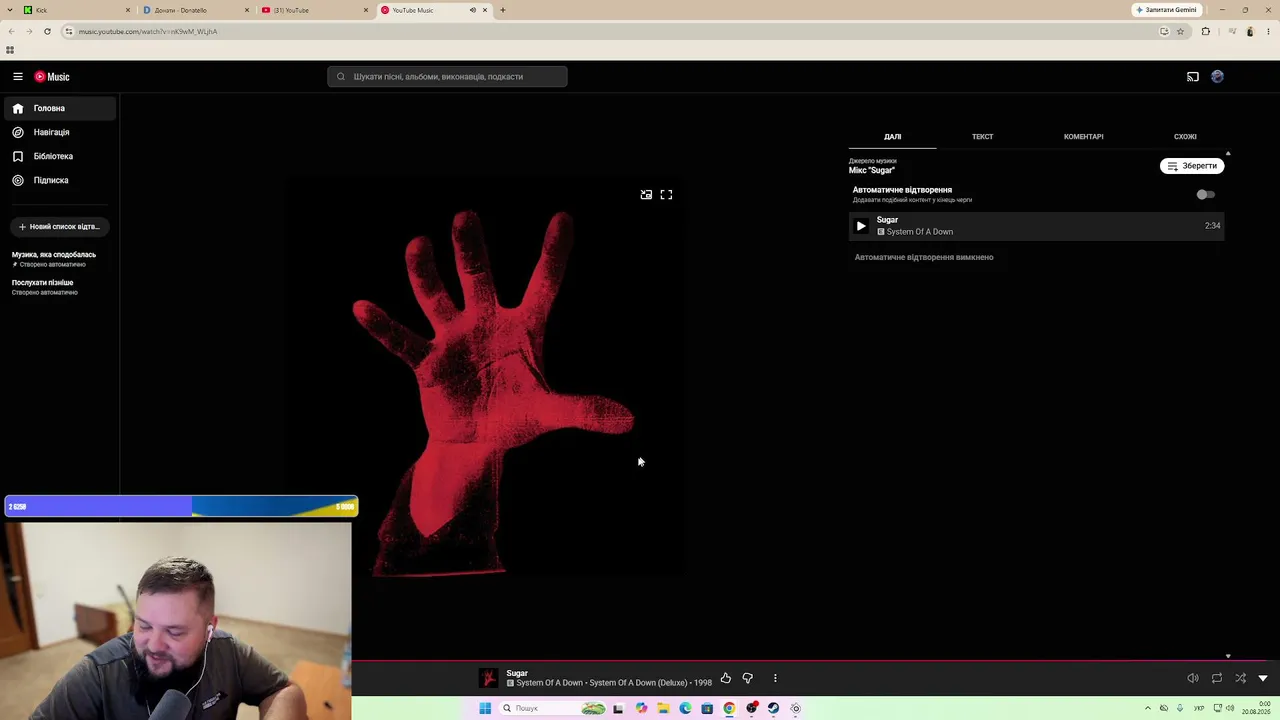Switch to the ТЕКСТ lyrics tab
This screenshot has height=720, width=1280.
tap(982, 136)
